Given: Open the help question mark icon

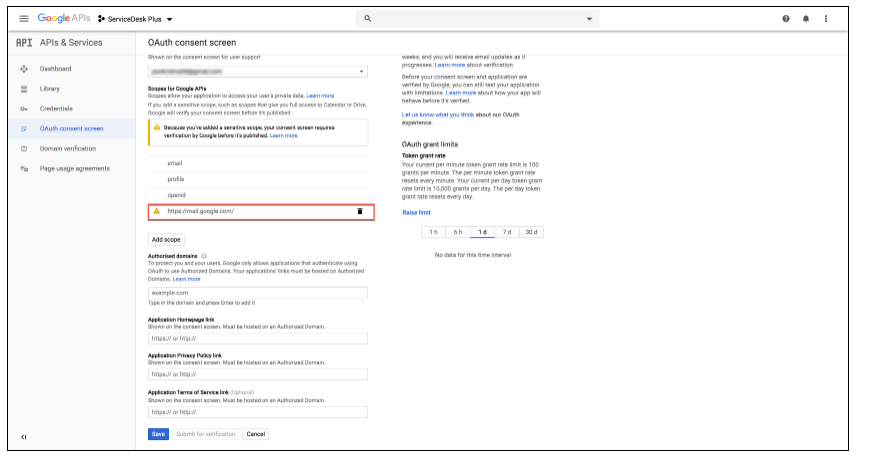Looking at the screenshot, I should 785,19.
